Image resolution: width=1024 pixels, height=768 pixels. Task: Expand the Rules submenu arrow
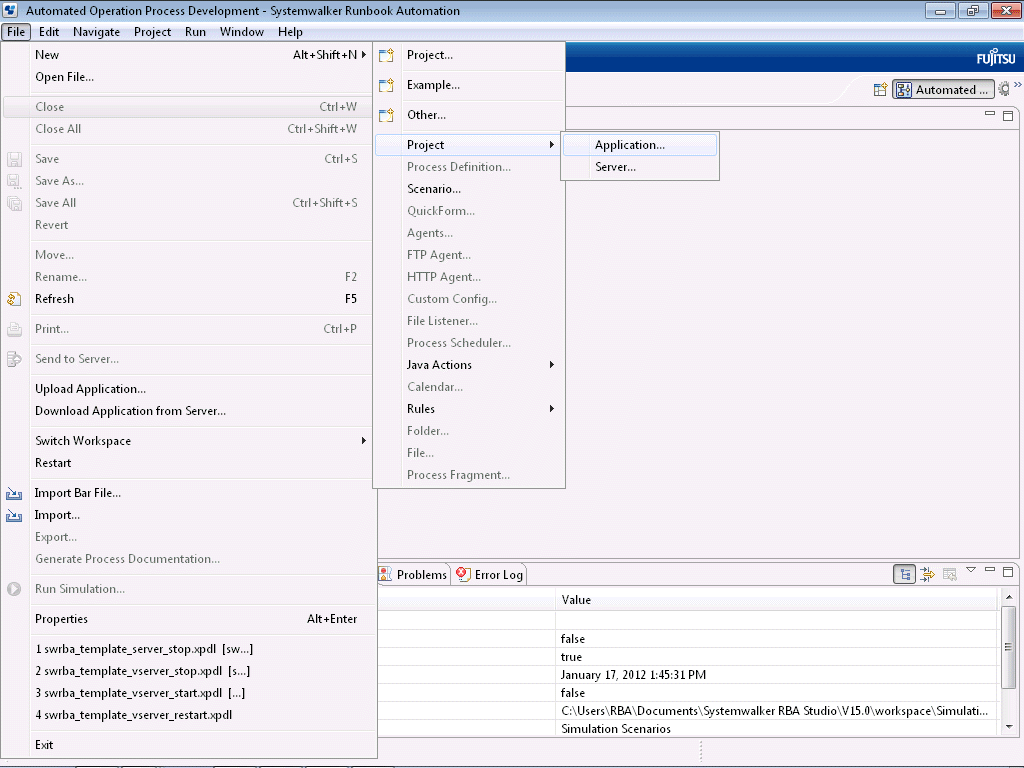pos(552,409)
